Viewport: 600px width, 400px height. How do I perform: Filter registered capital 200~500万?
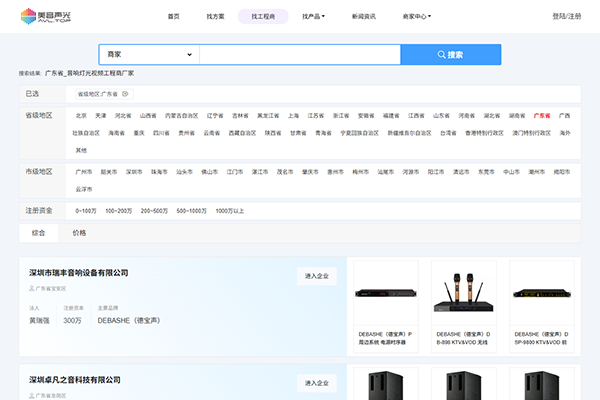pyautogui.click(x=154, y=211)
